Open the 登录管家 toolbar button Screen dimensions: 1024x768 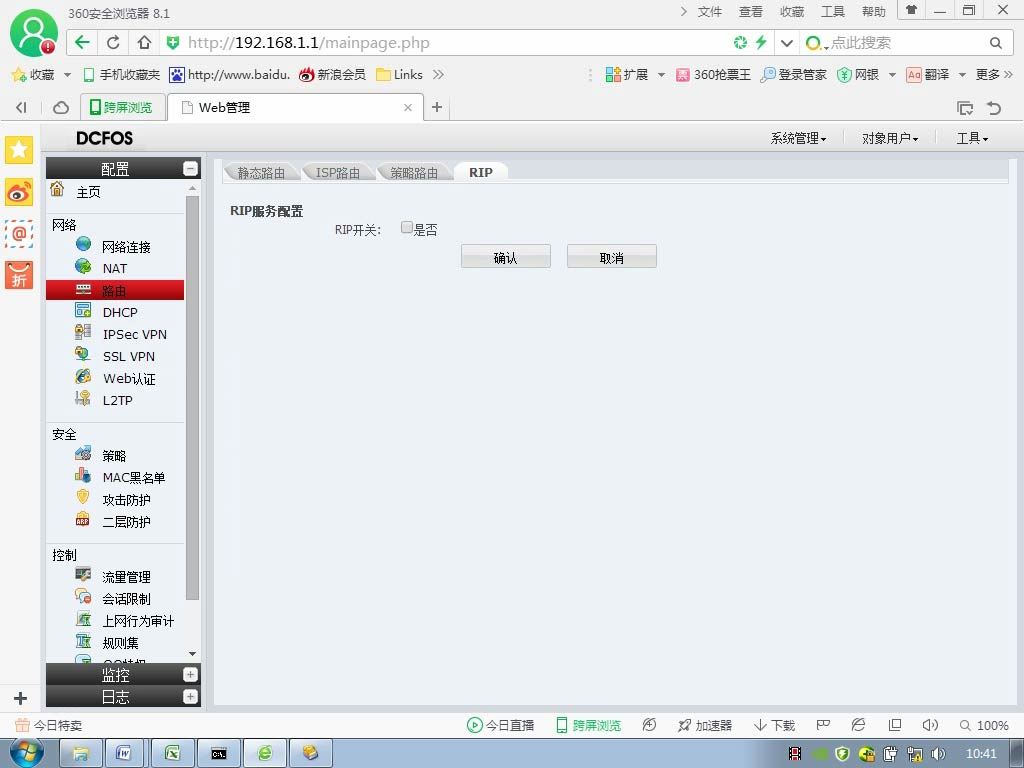[x=793, y=75]
